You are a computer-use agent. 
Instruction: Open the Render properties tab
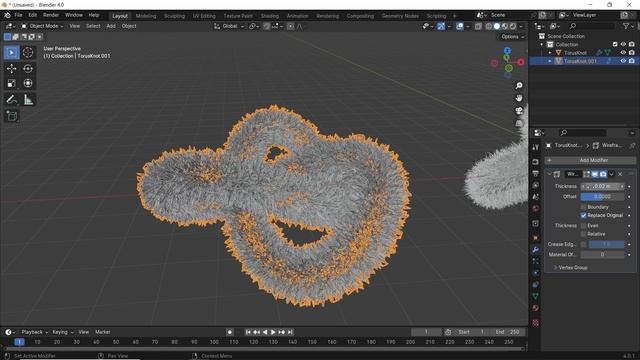(536, 162)
